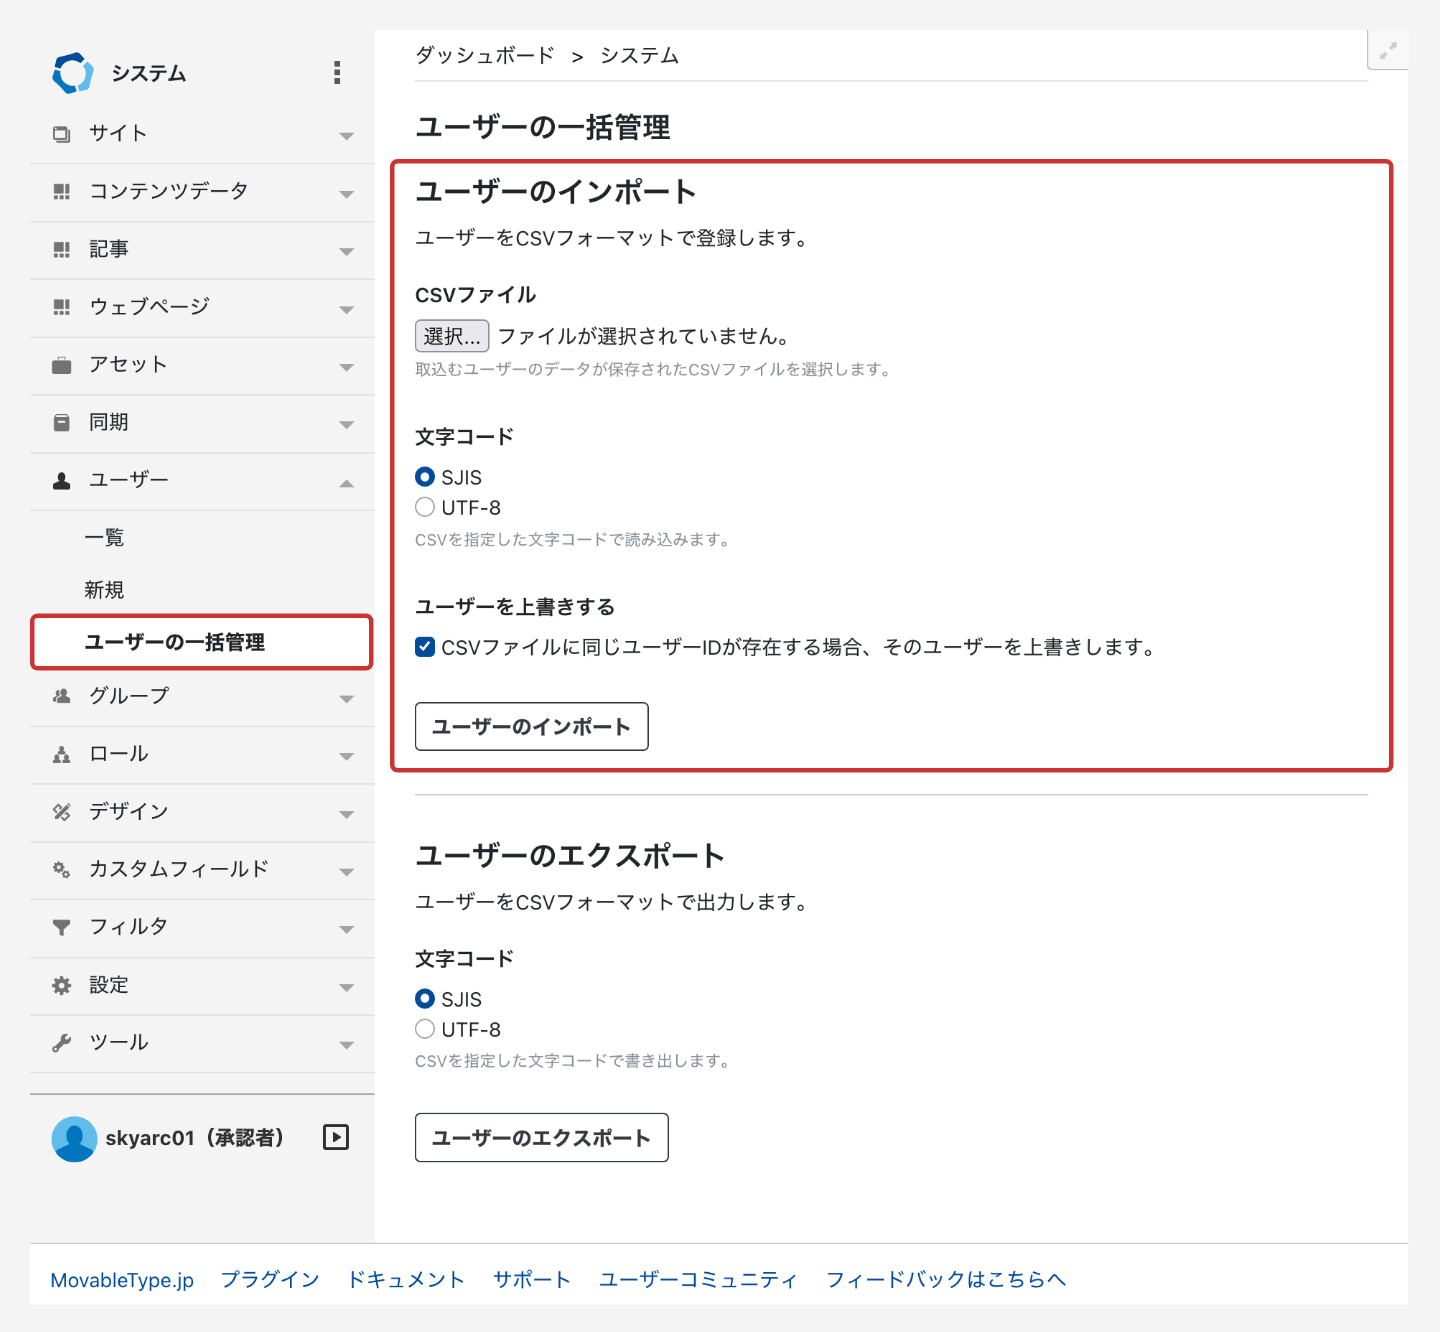Click the design icon in sidebar

[62, 812]
